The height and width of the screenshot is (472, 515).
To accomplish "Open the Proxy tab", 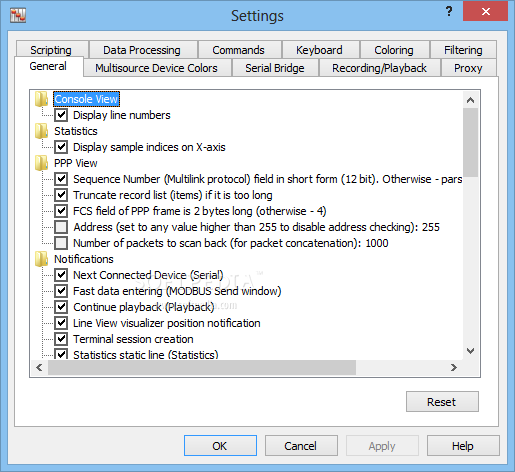I will [468, 68].
